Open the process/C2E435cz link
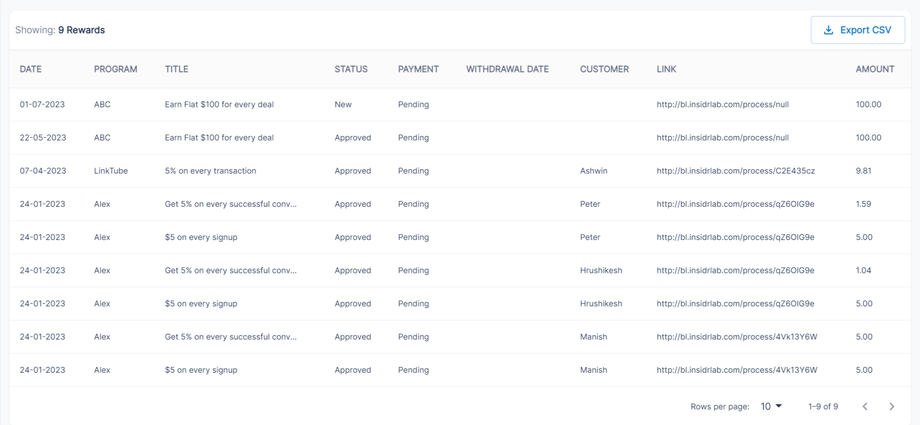This screenshot has height=425, width=920. coord(735,171)
